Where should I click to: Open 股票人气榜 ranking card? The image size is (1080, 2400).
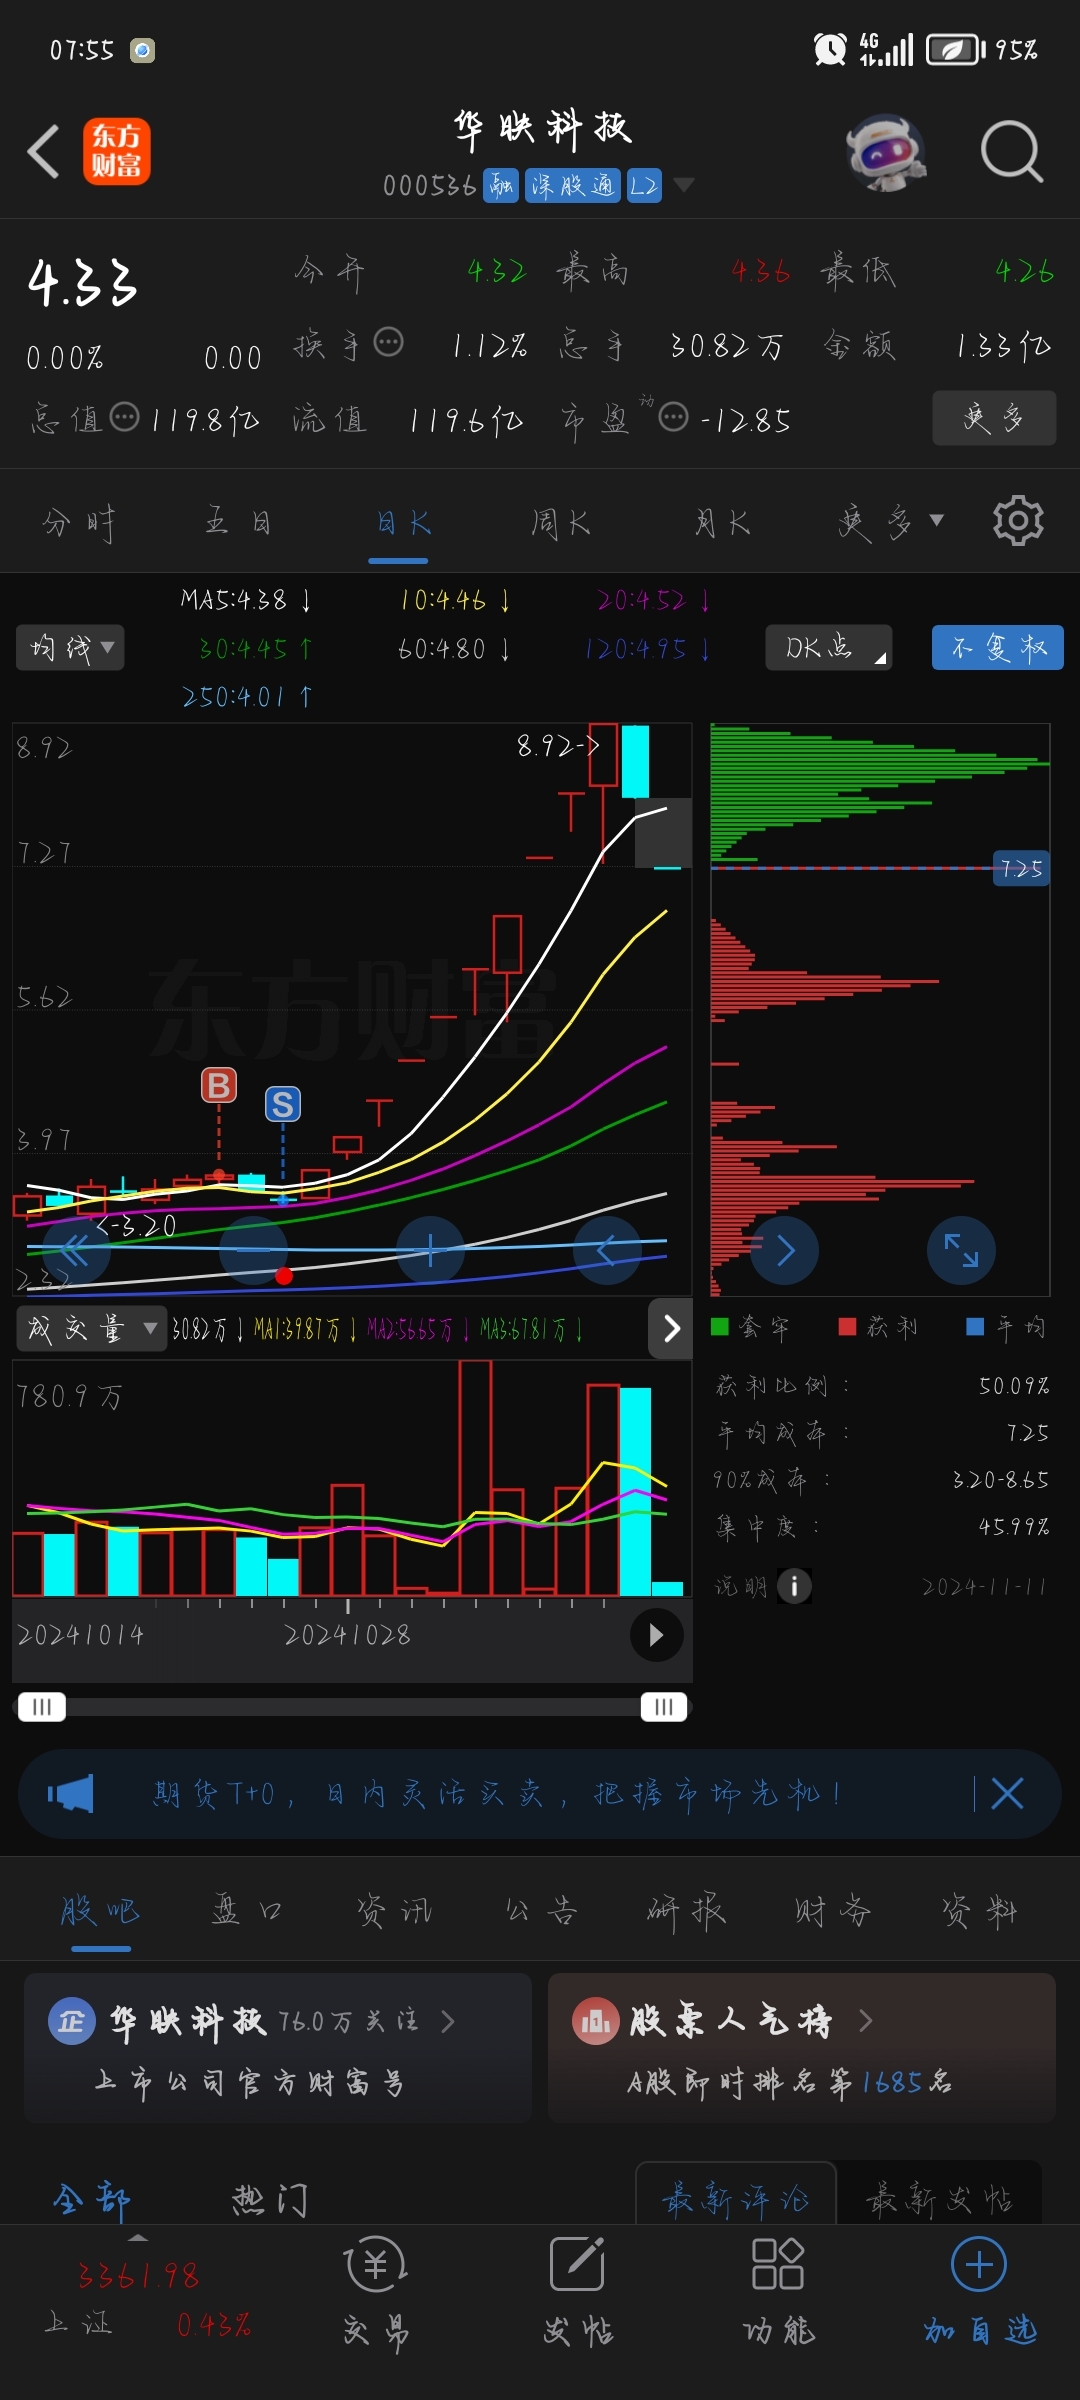(x=802, y=2048)
